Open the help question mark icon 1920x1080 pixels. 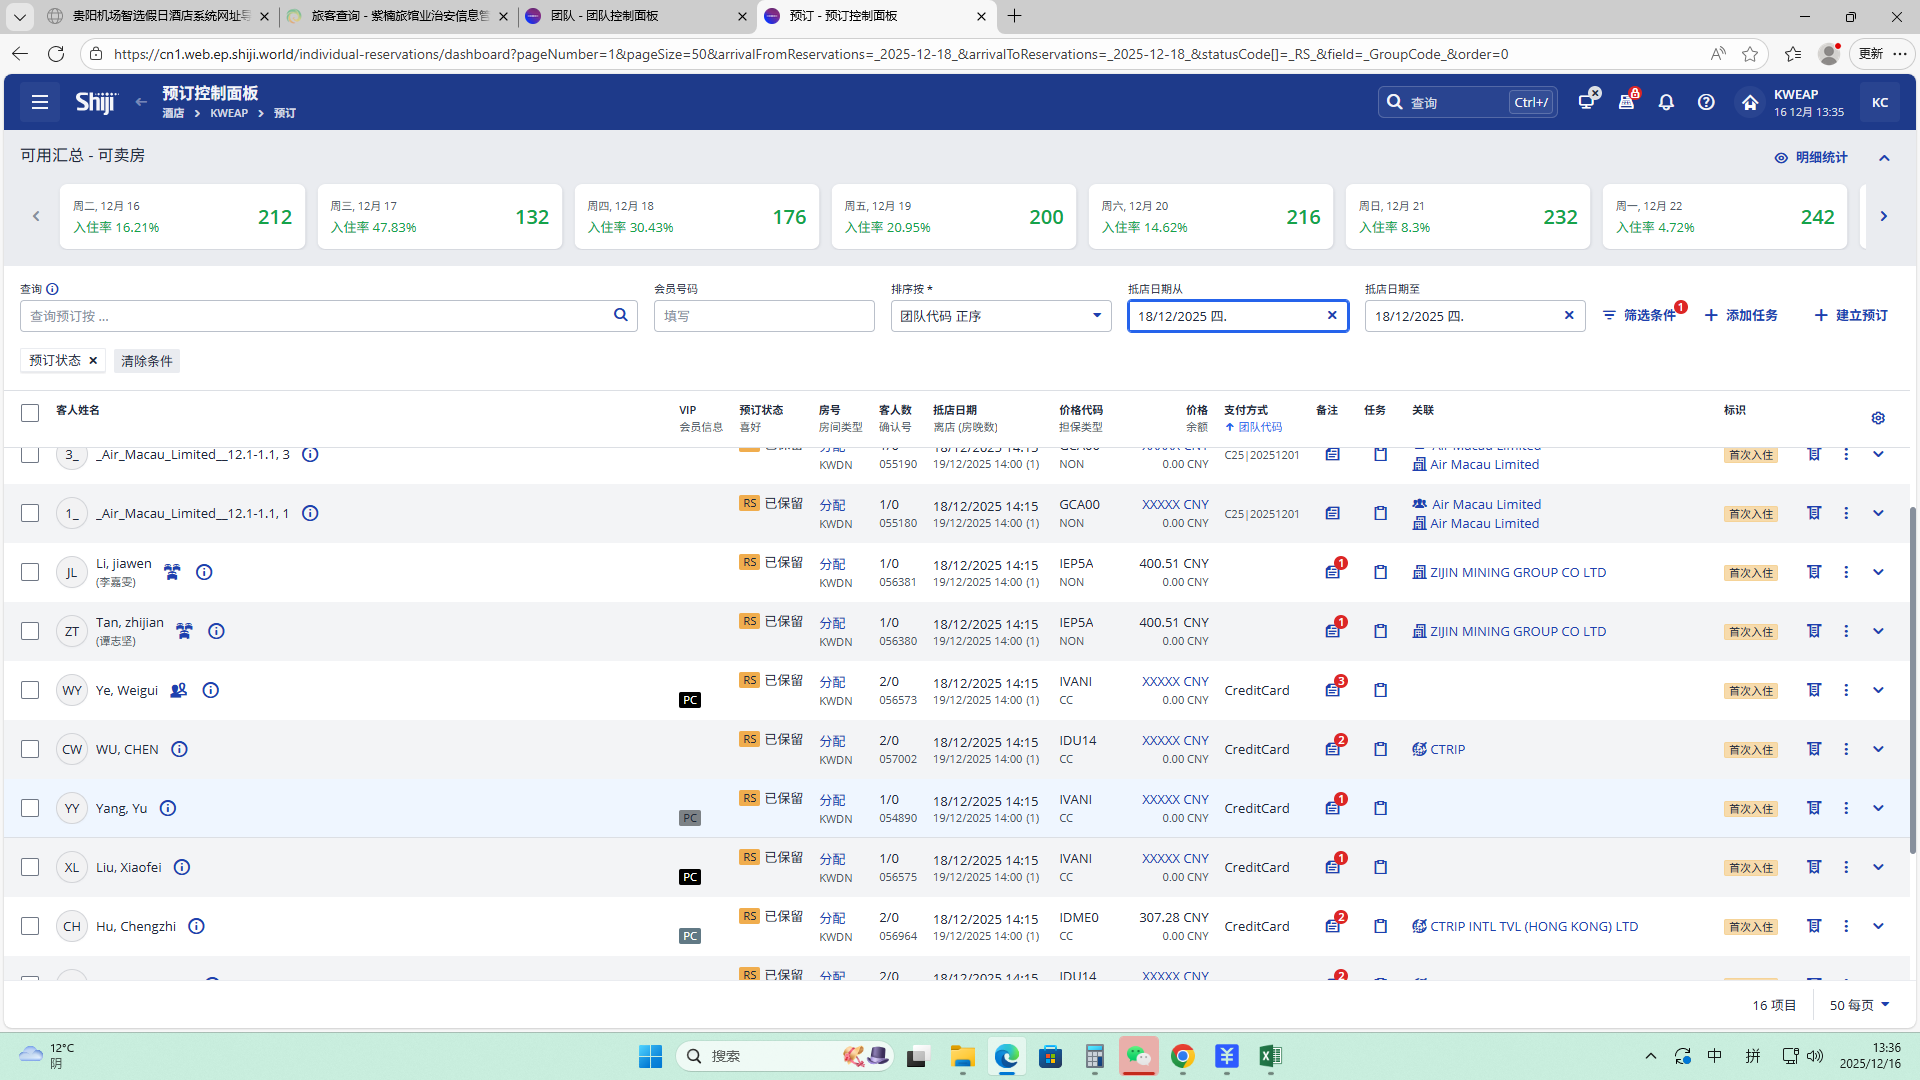point(1706,102)
